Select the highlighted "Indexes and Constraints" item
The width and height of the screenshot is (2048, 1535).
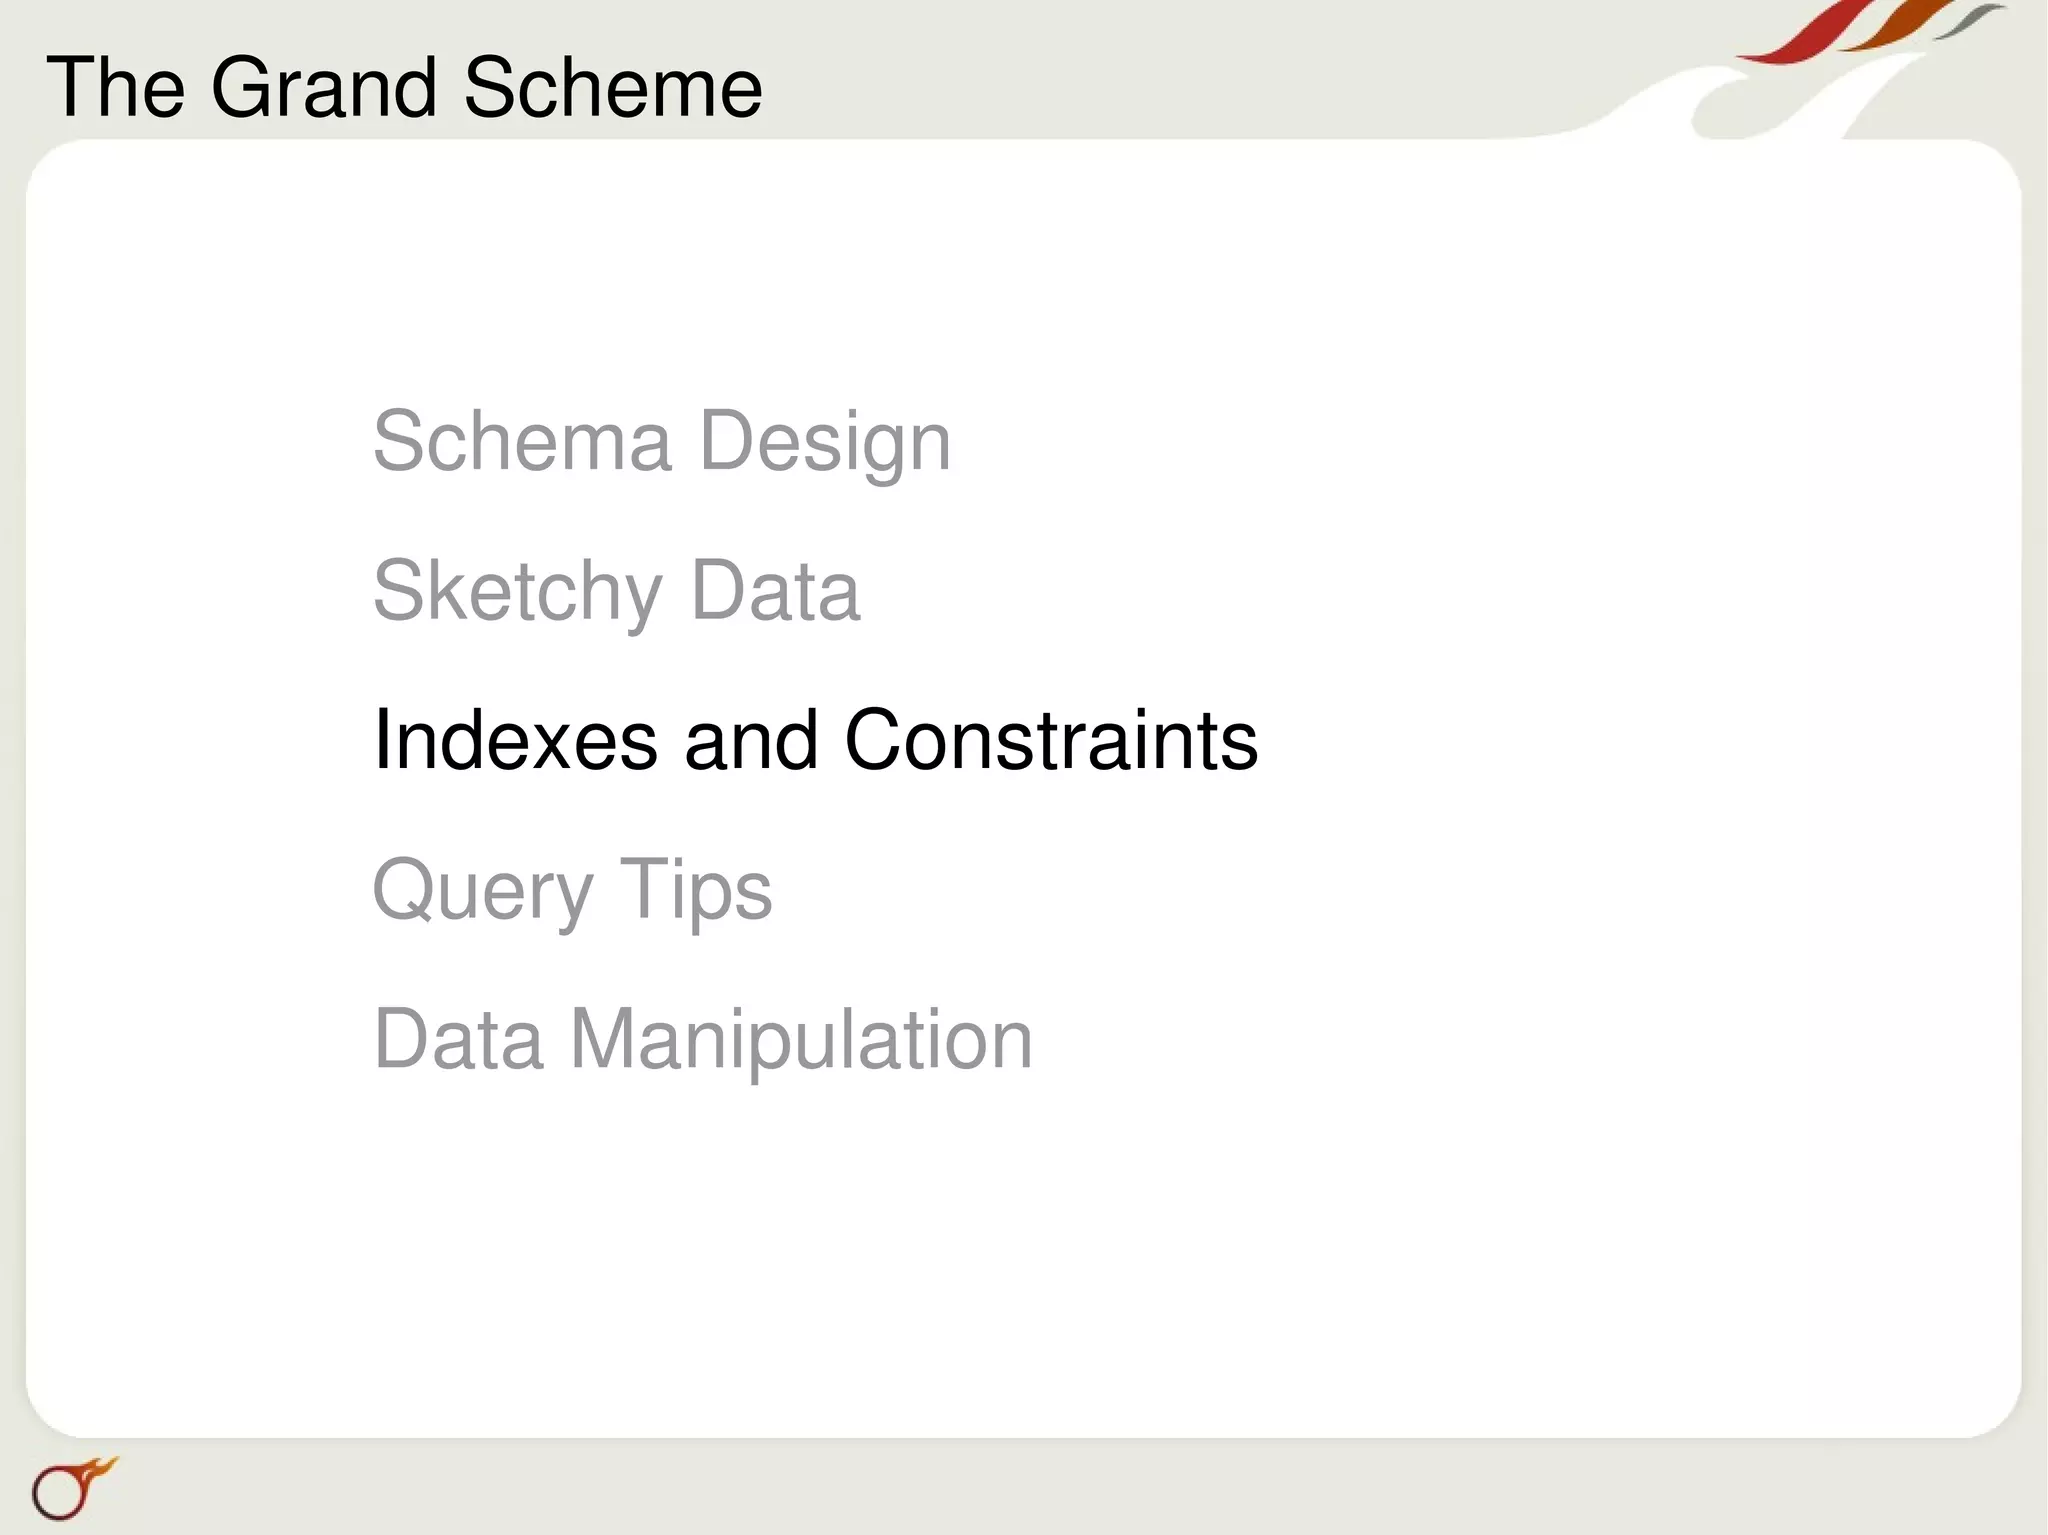tap(814, 740)
